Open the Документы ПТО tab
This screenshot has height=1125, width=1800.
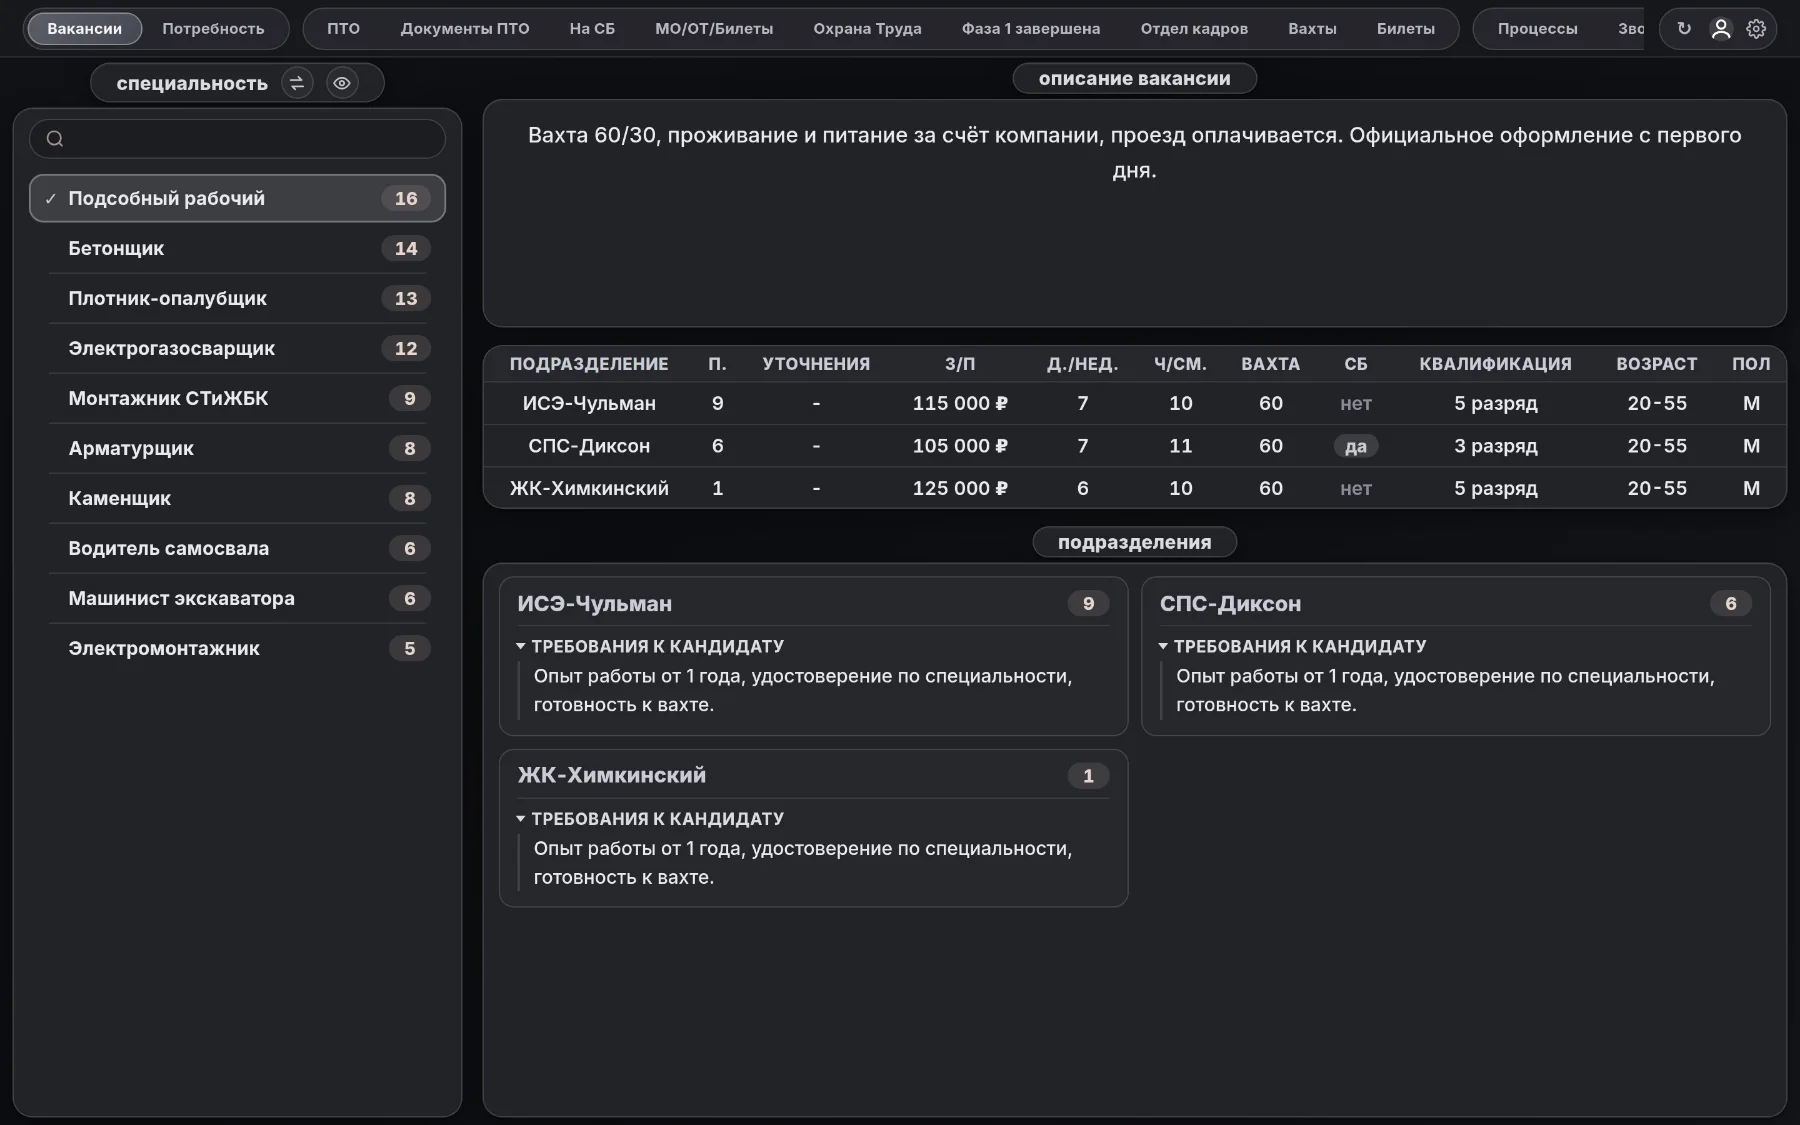465,29
